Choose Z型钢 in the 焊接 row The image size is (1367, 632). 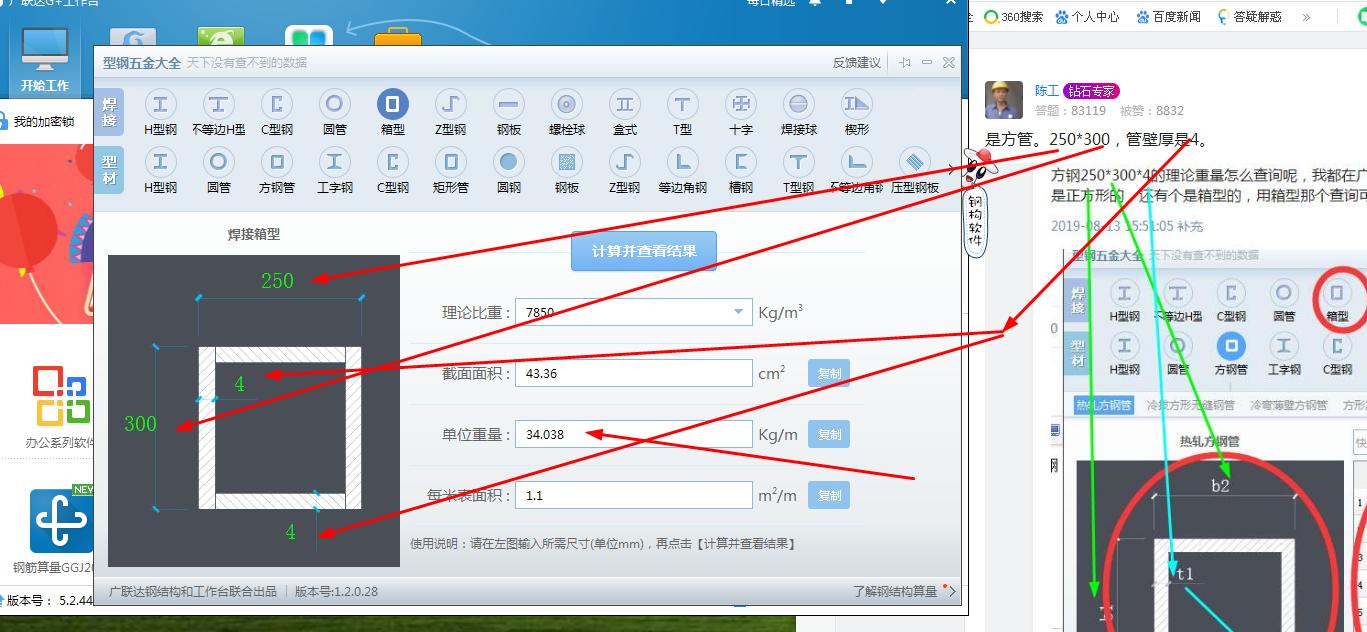pos(450,104)
